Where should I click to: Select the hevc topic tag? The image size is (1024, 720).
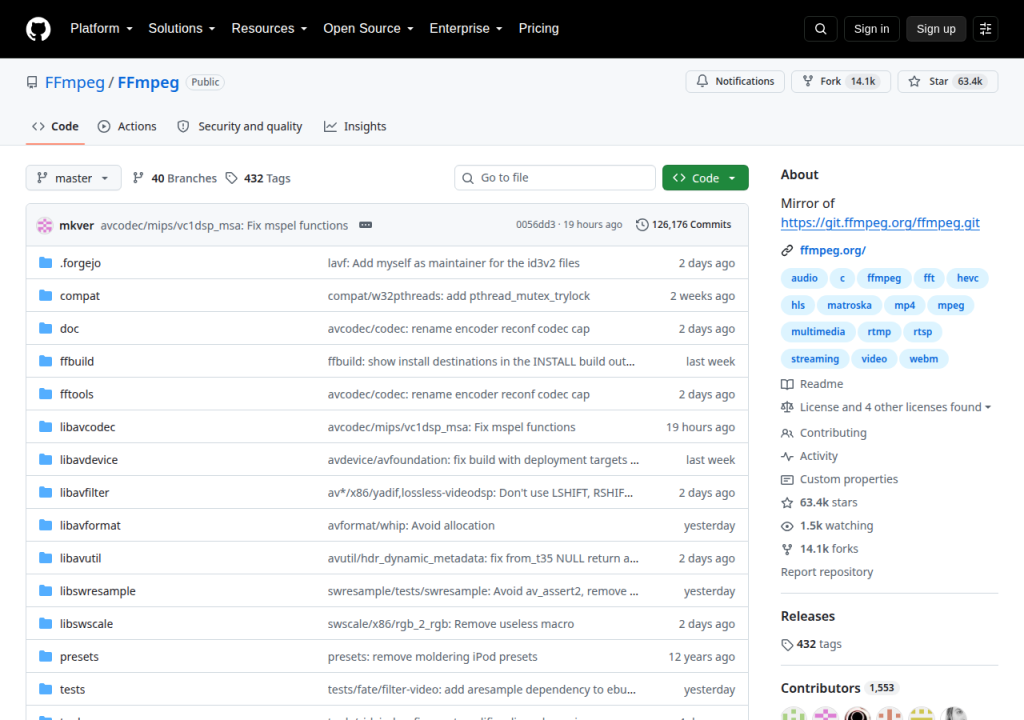[967, 278]
